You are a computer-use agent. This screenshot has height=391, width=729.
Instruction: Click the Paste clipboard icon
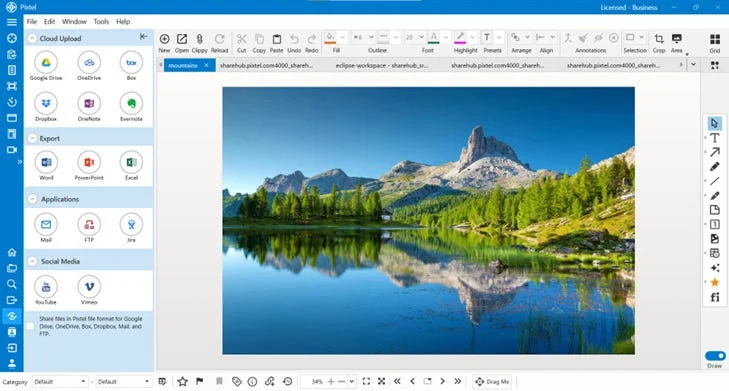pos(277,39)
